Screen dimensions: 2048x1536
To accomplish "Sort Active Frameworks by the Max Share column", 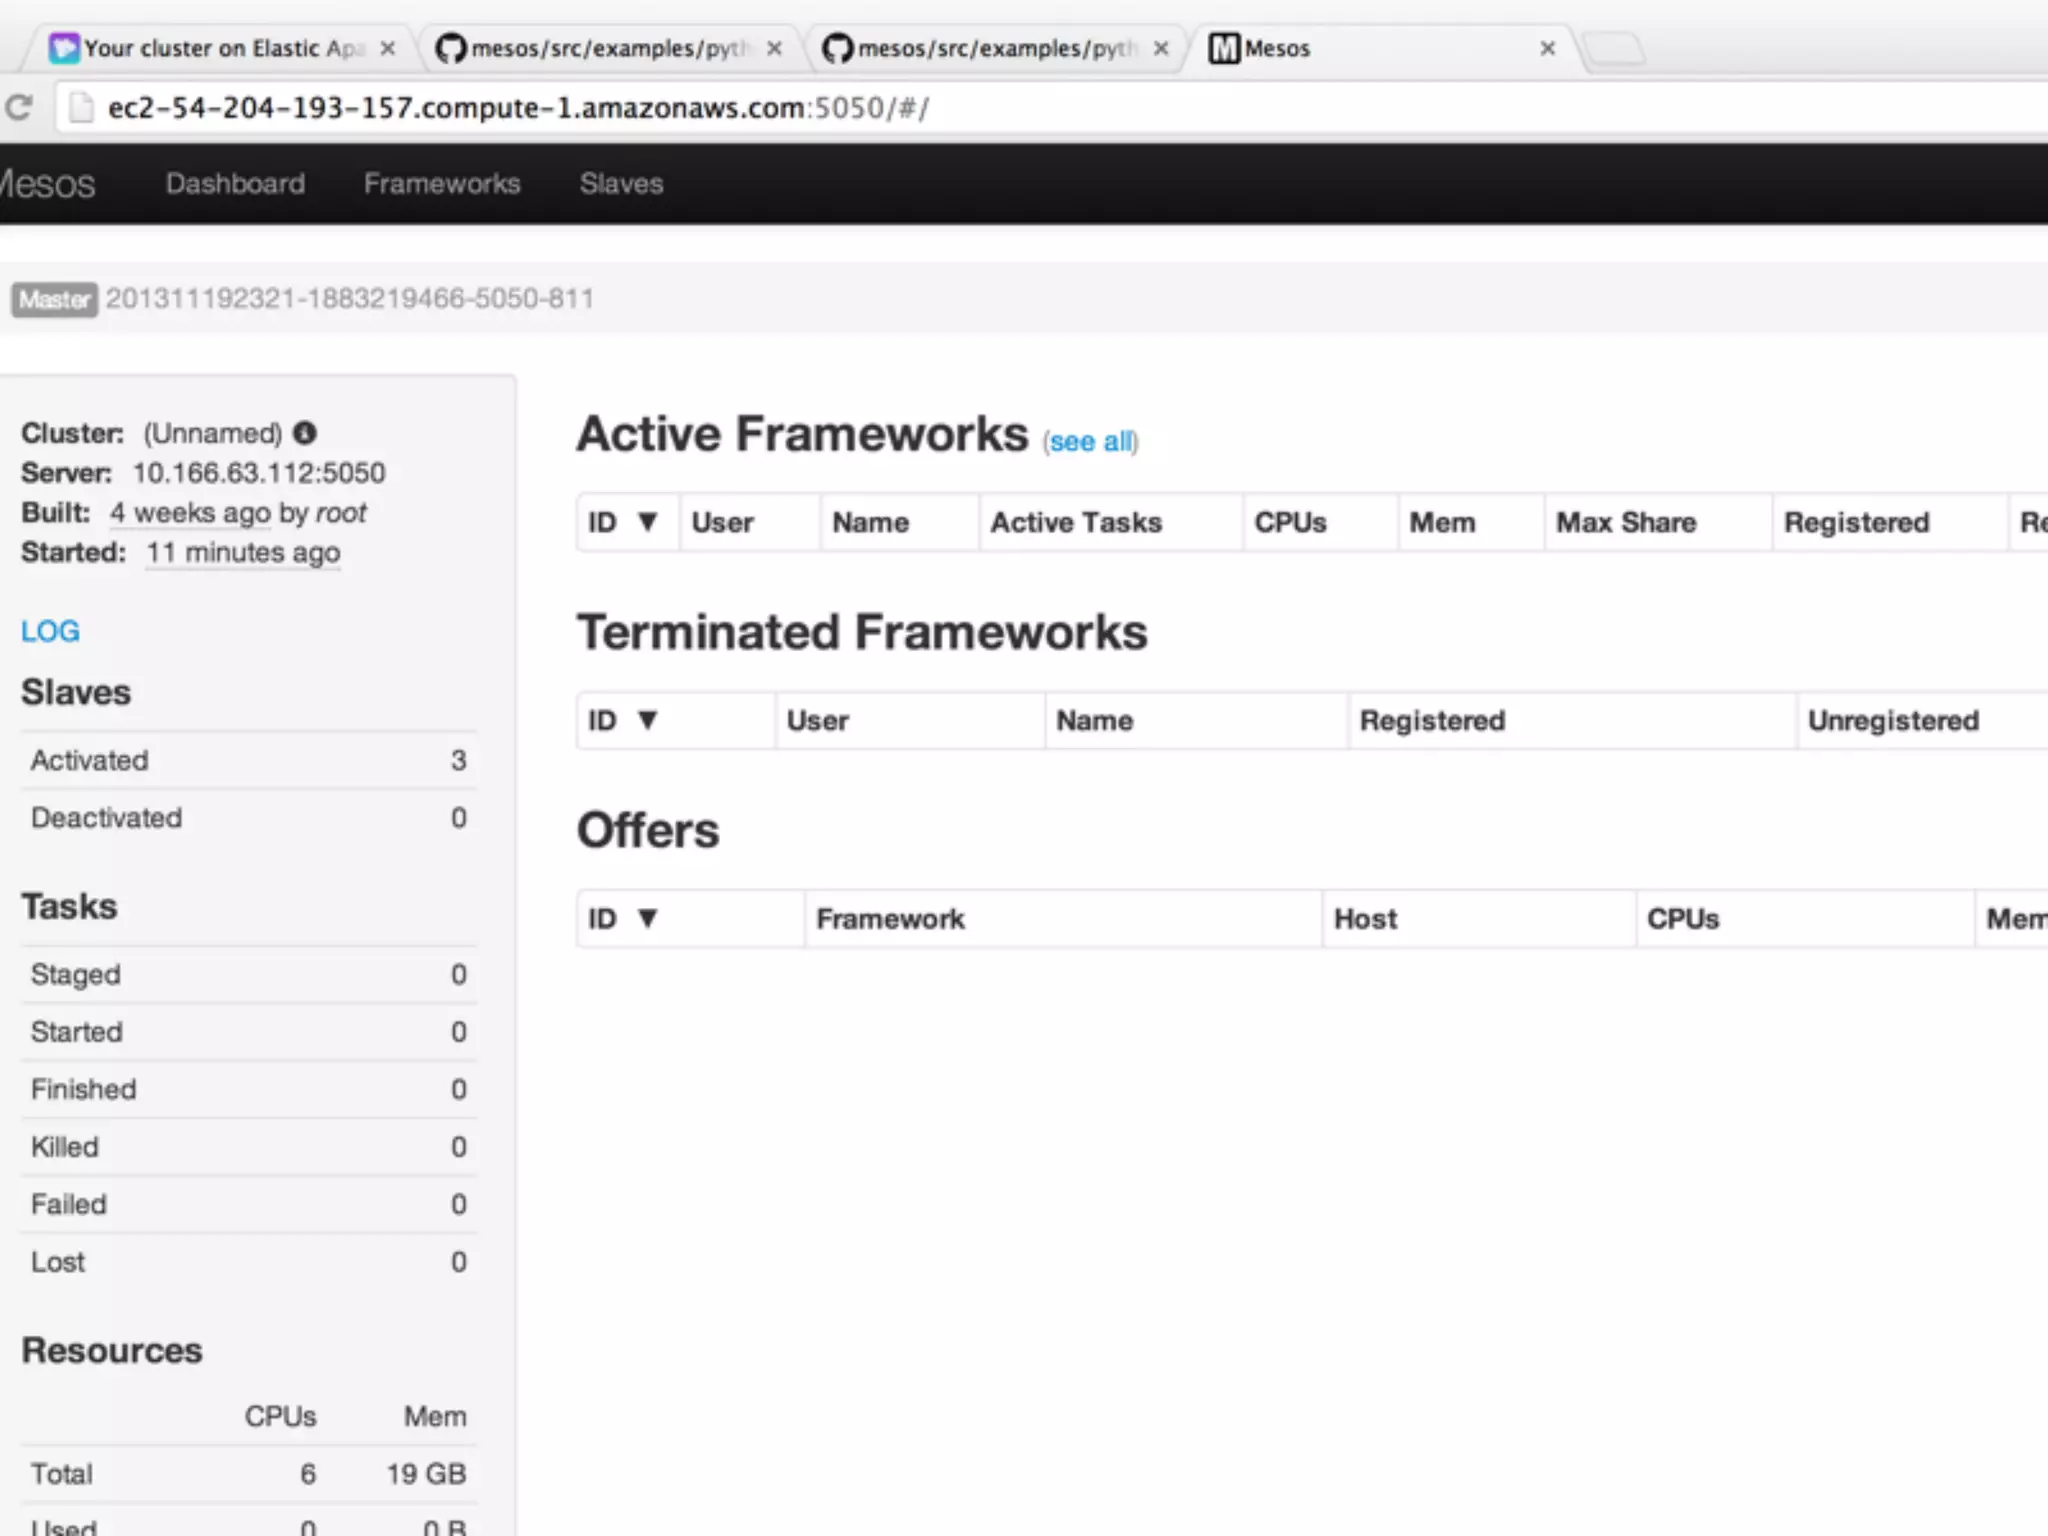I will [1626, 522].
